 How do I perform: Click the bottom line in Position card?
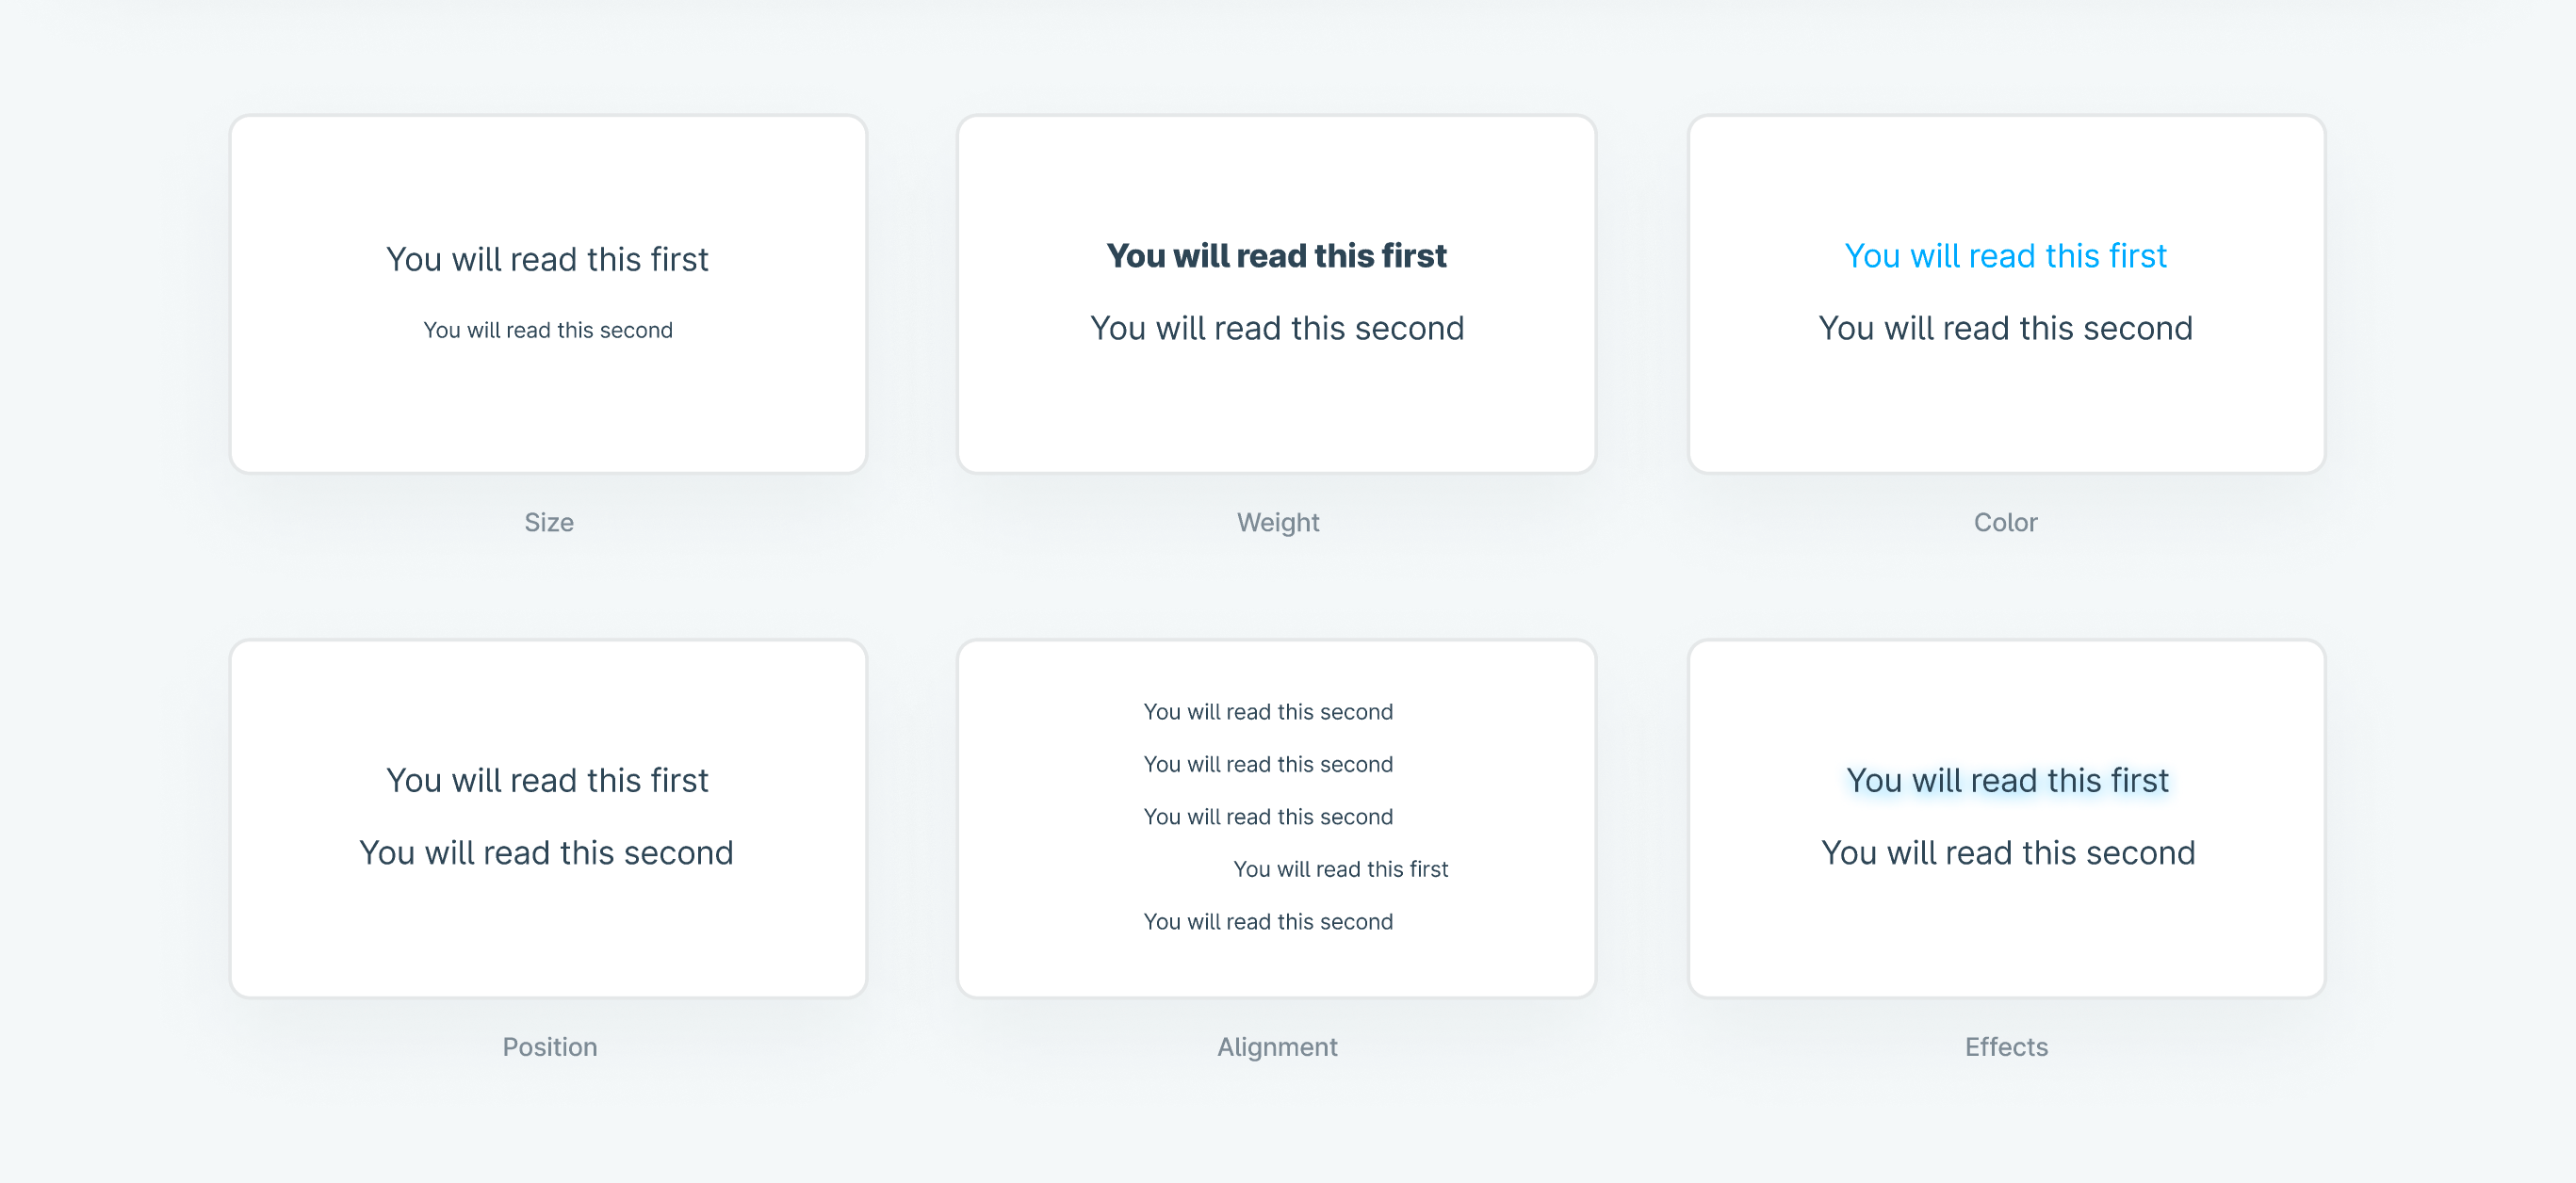(546, 852)
